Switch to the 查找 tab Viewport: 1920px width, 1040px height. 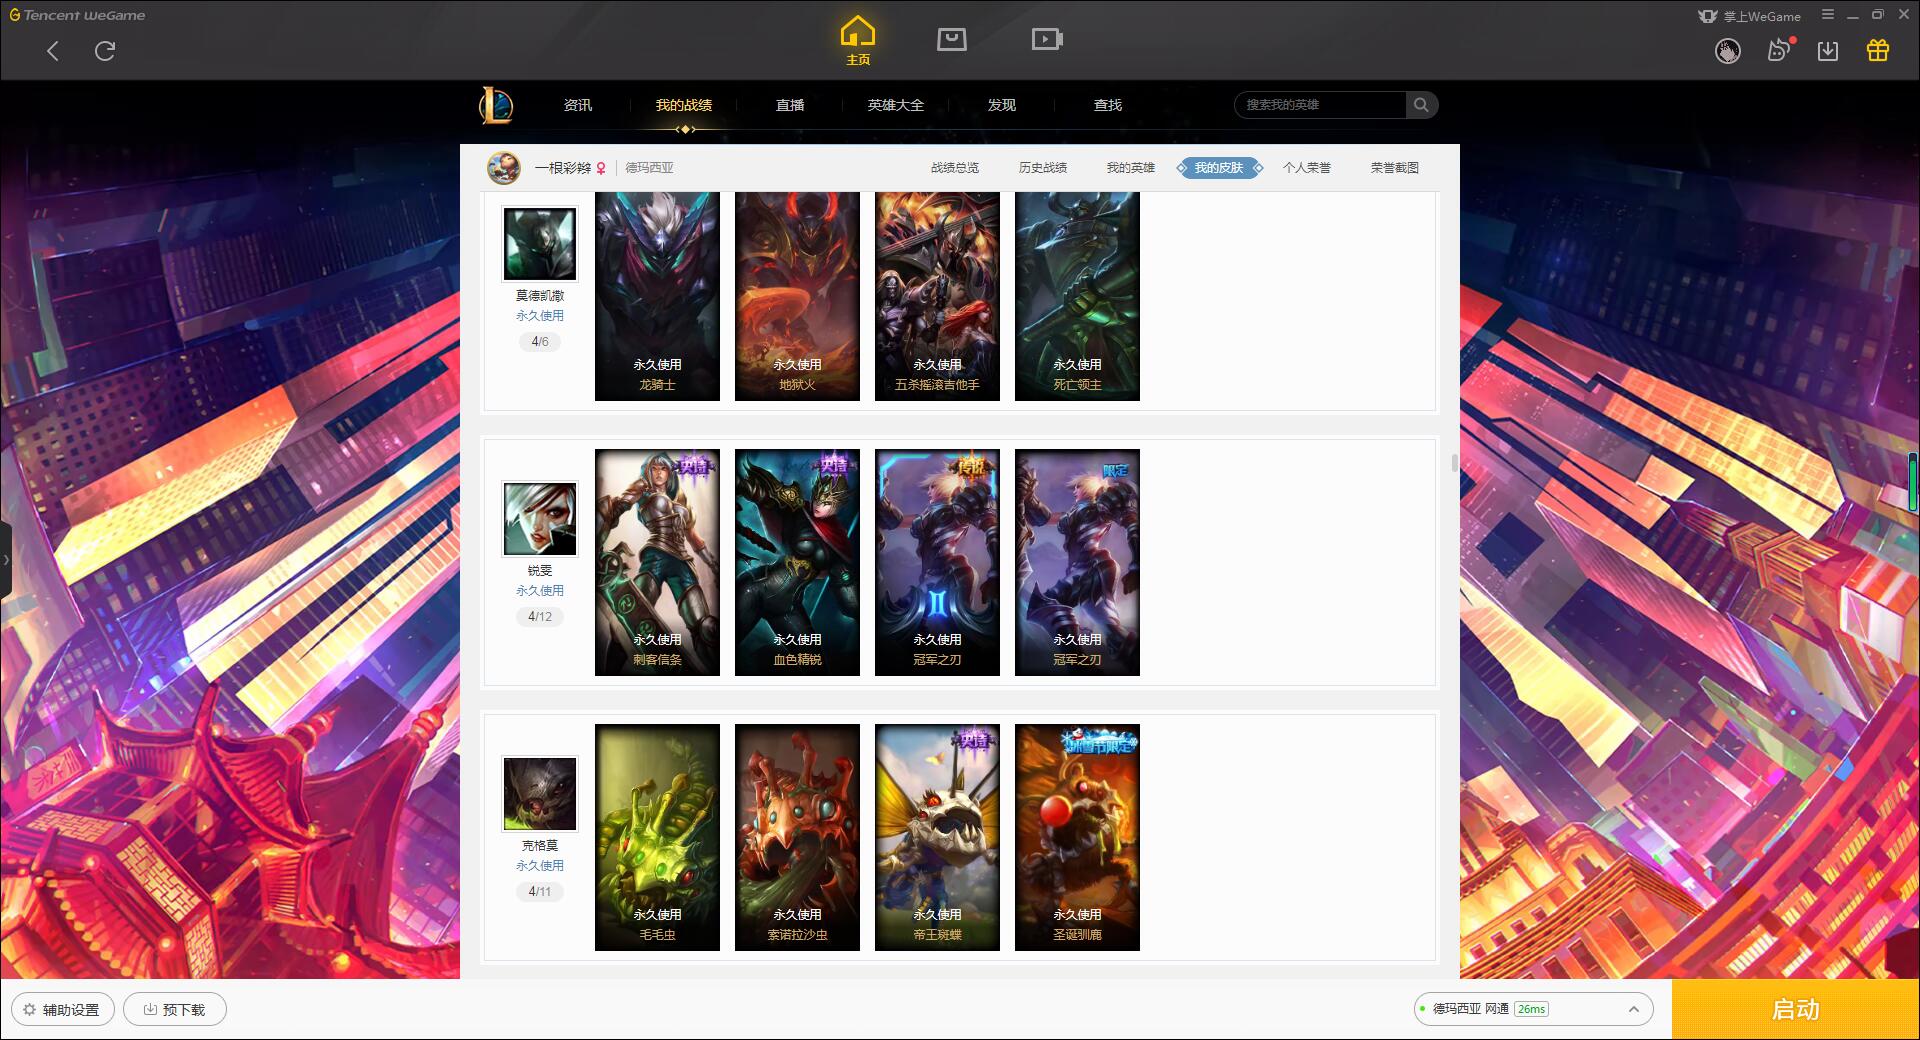[1108, 105]
